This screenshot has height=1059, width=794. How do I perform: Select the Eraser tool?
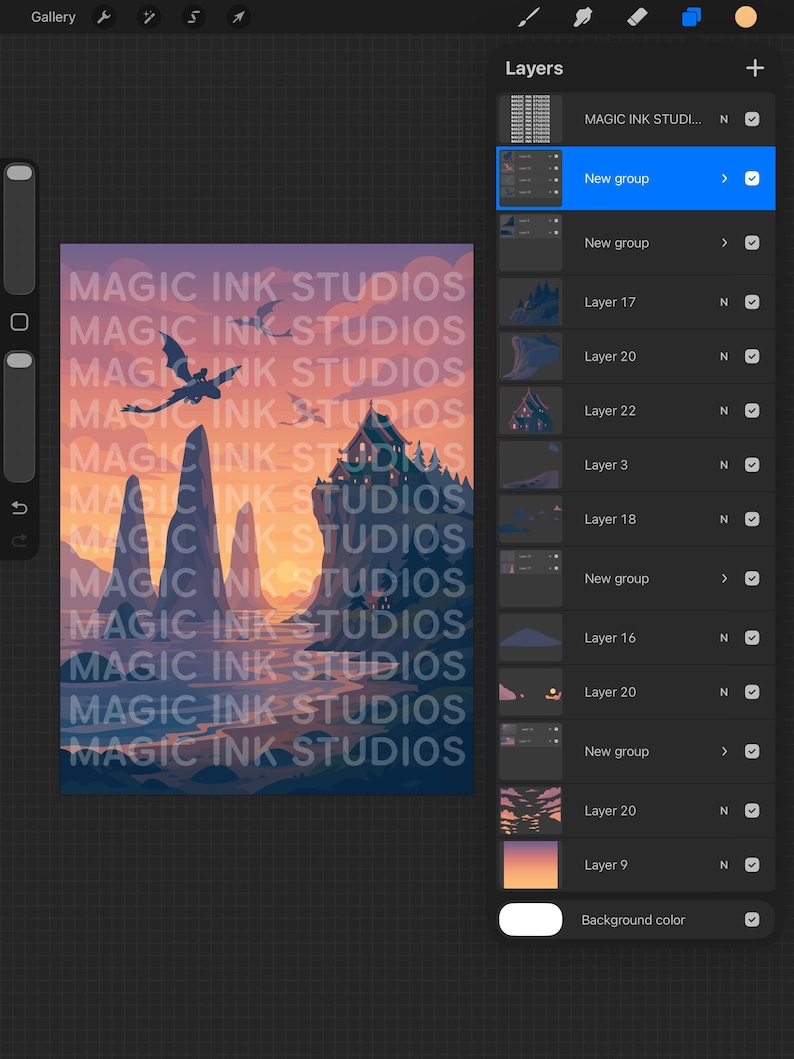pos(637,17)
